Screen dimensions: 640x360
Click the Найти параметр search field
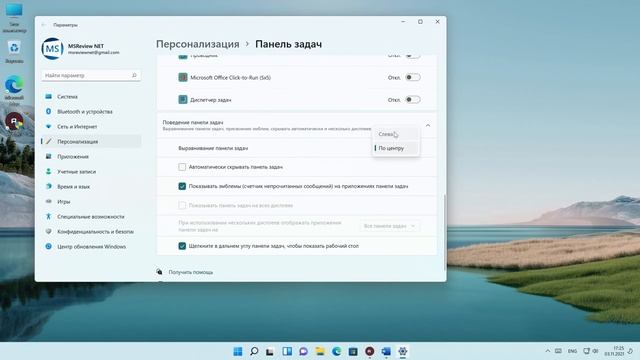(91, 75)
